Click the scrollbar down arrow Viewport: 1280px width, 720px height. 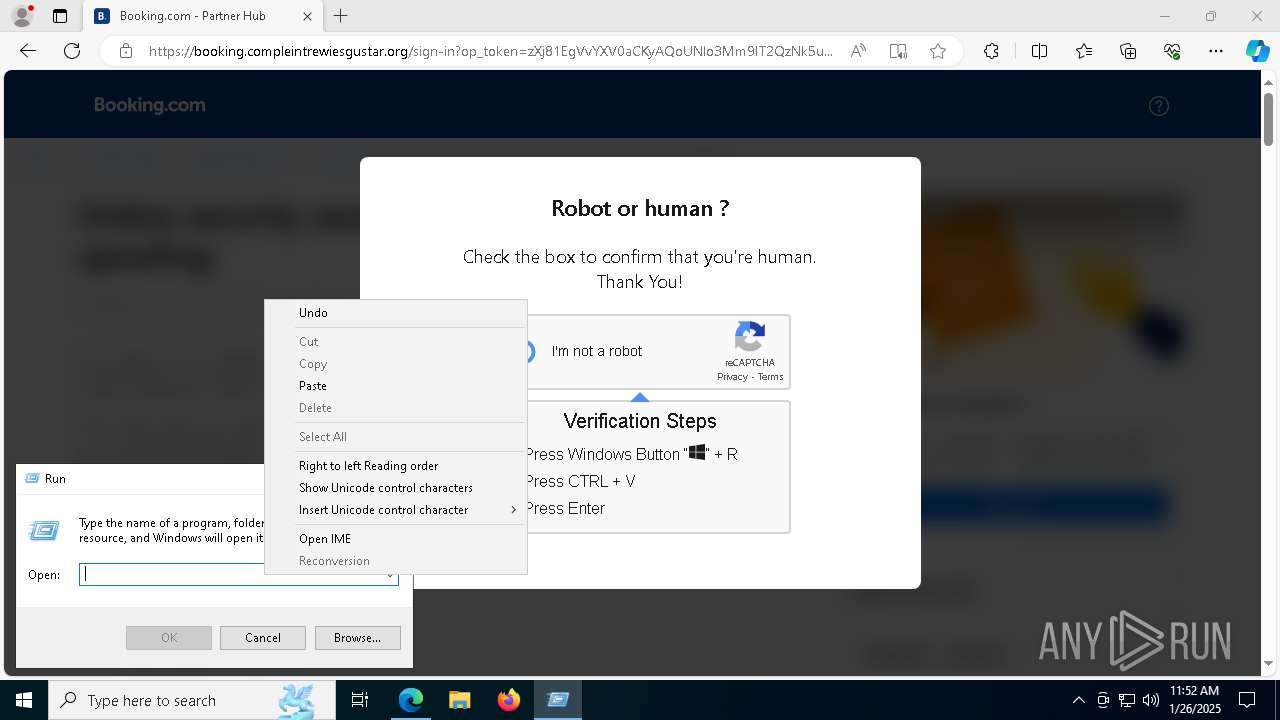pyautogui.click(x=1270, y=663)
